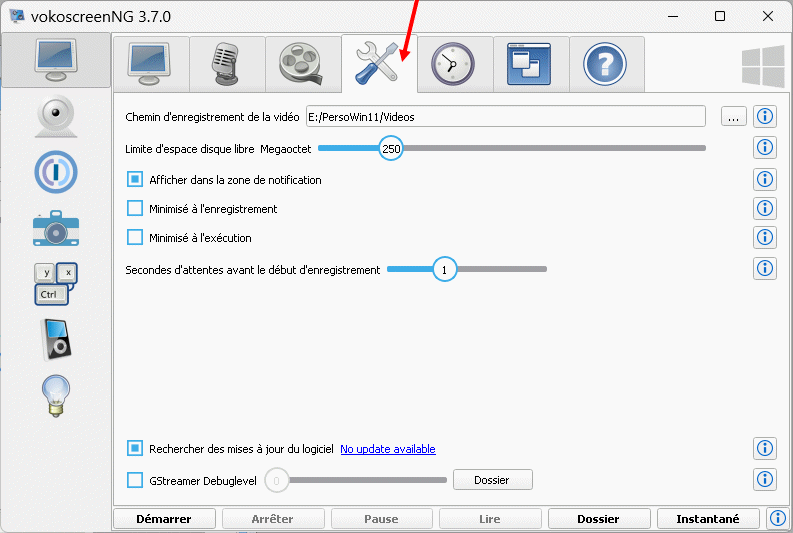Click the greyed Lire button
The image size is (793, 533).
pos(490,519)
